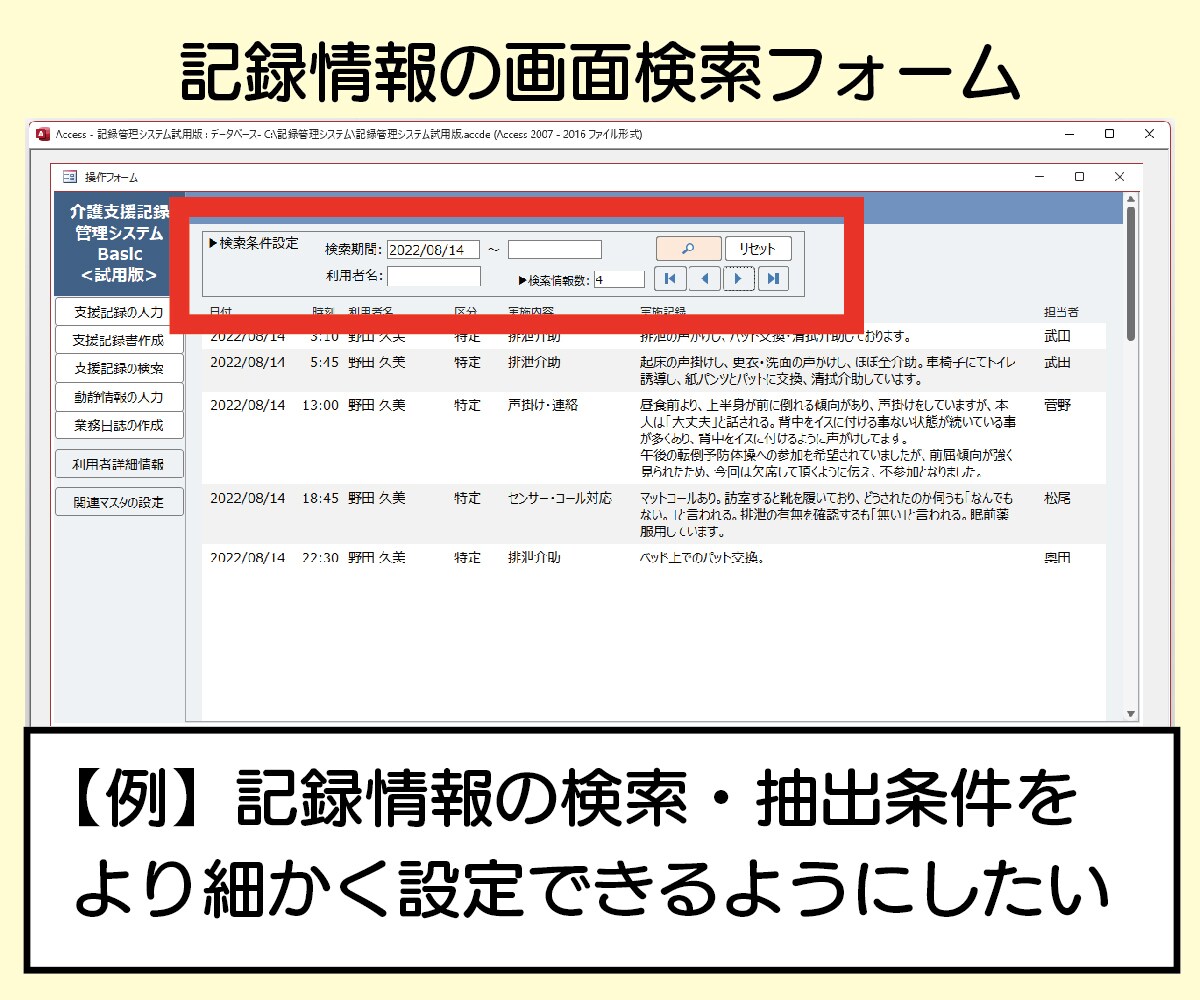Click the staff name 松尾
The image size is (1200, 1000).
tap(1057, 498)
